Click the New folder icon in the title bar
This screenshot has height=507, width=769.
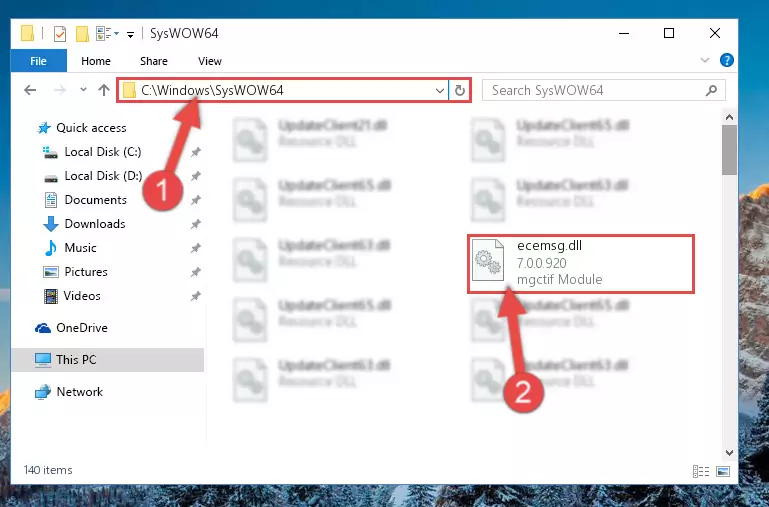pos(82,34)
